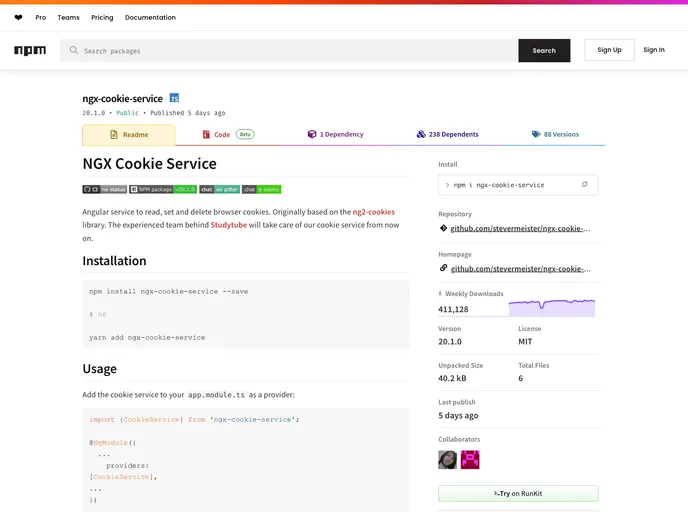Click the Usage heading
Image resolution: width=688 pixels, height=512 pixels.
[x=100, y=369]
